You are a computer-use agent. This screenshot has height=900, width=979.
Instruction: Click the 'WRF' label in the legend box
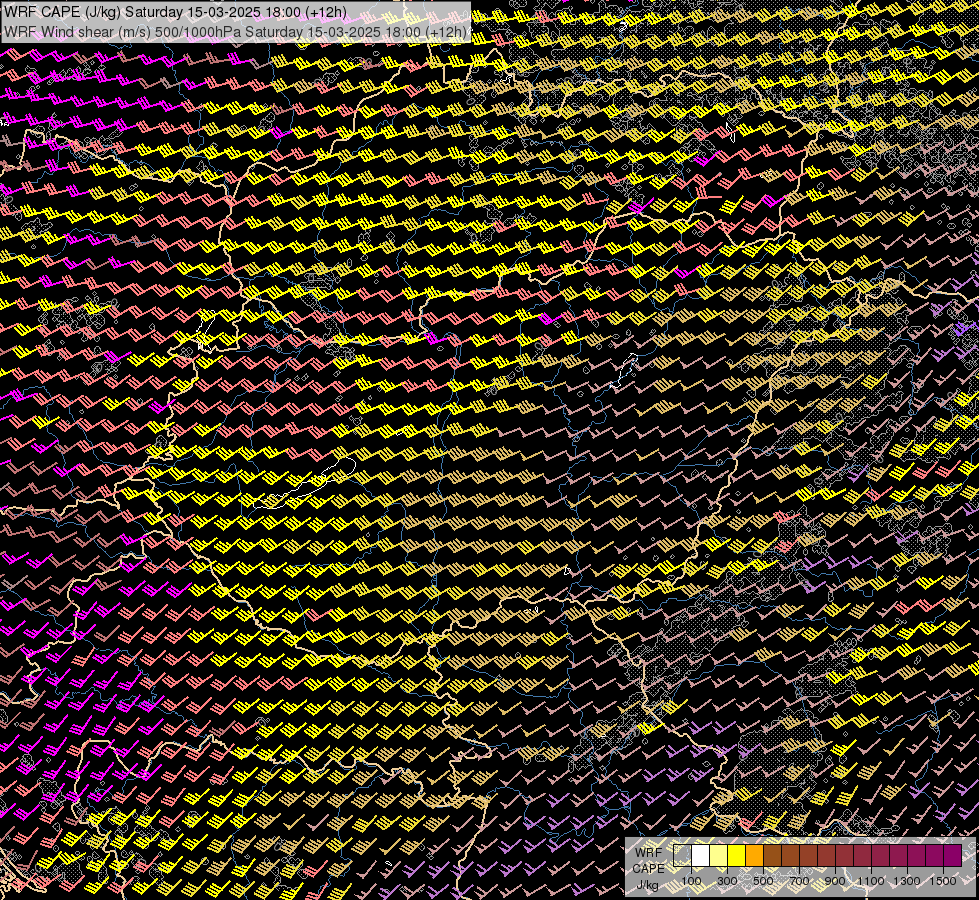tap(649, 853)
